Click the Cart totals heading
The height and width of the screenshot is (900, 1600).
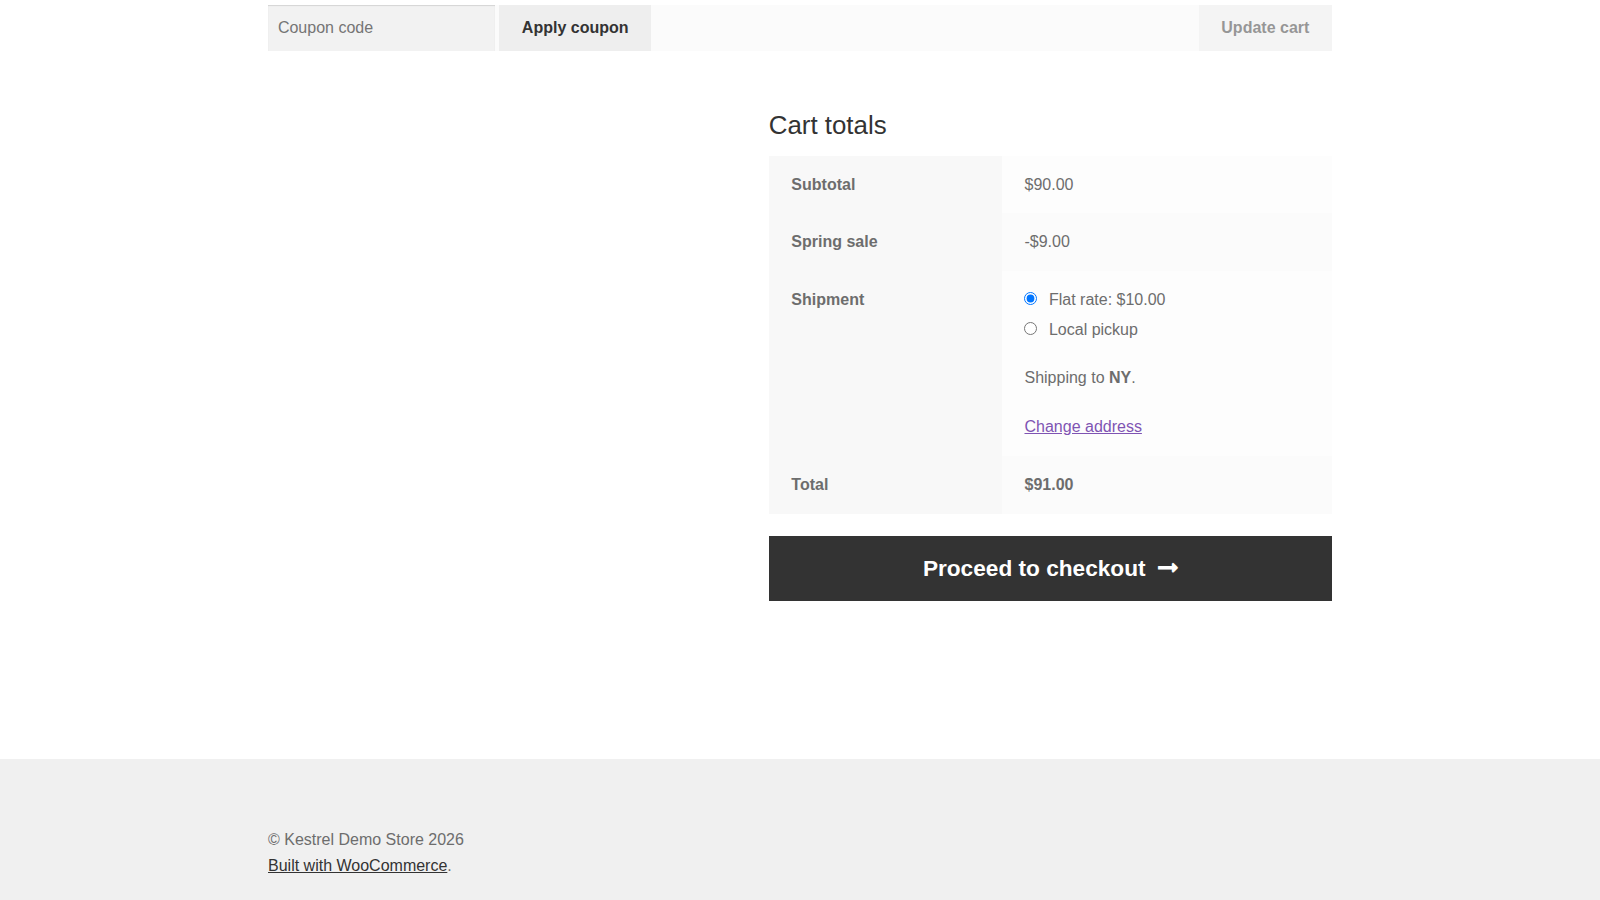pyautogui.click(x=827, y=125)
